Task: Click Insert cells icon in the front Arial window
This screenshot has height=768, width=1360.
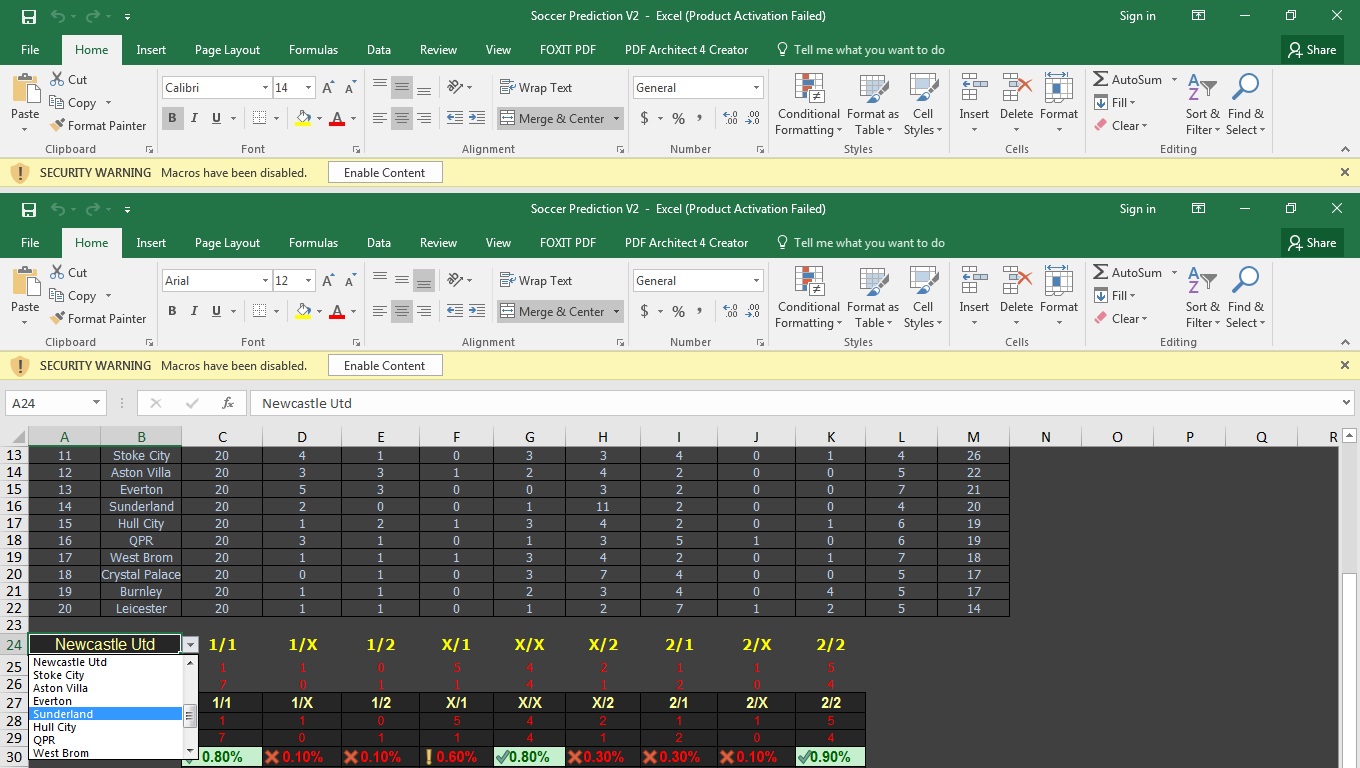Action: click(x=974, y=281)
